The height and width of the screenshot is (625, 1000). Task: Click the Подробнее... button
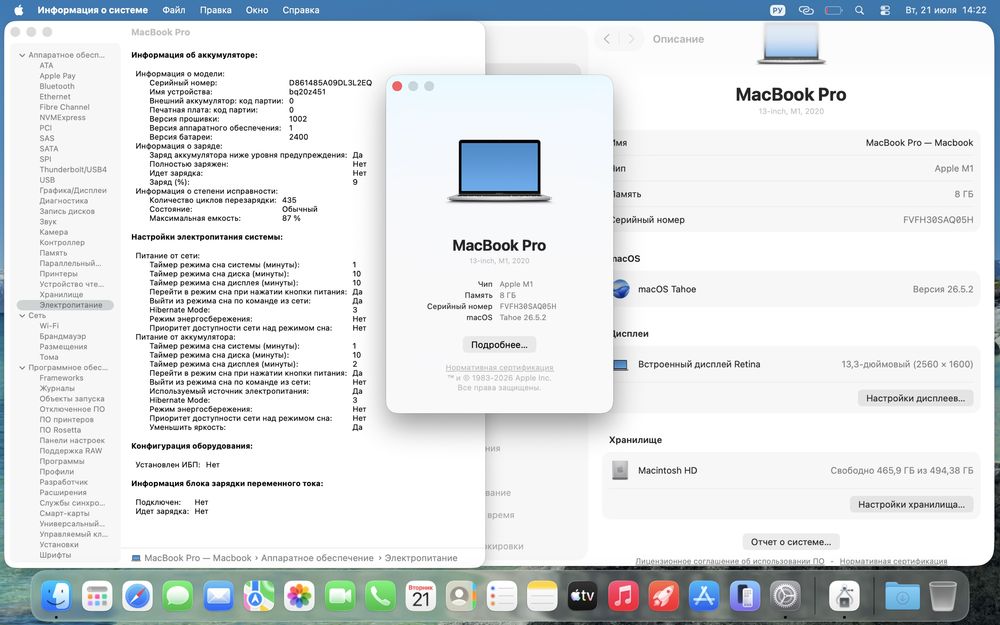tap(499, 345)
